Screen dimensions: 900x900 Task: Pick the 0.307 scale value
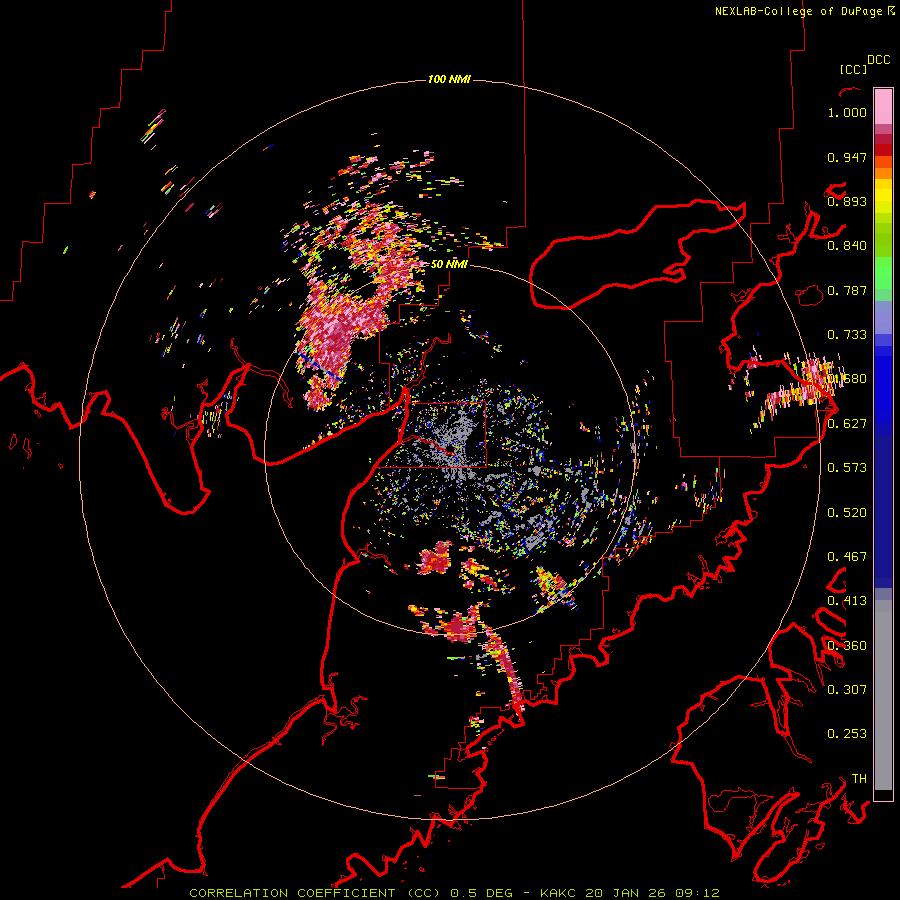point(847,690)
